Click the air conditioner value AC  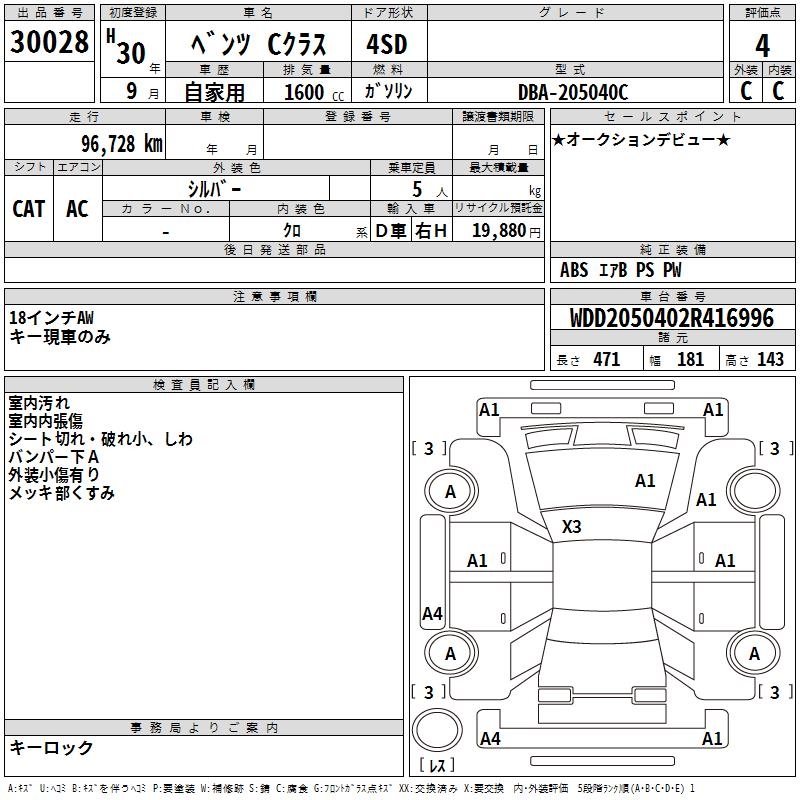click(78, 209)
